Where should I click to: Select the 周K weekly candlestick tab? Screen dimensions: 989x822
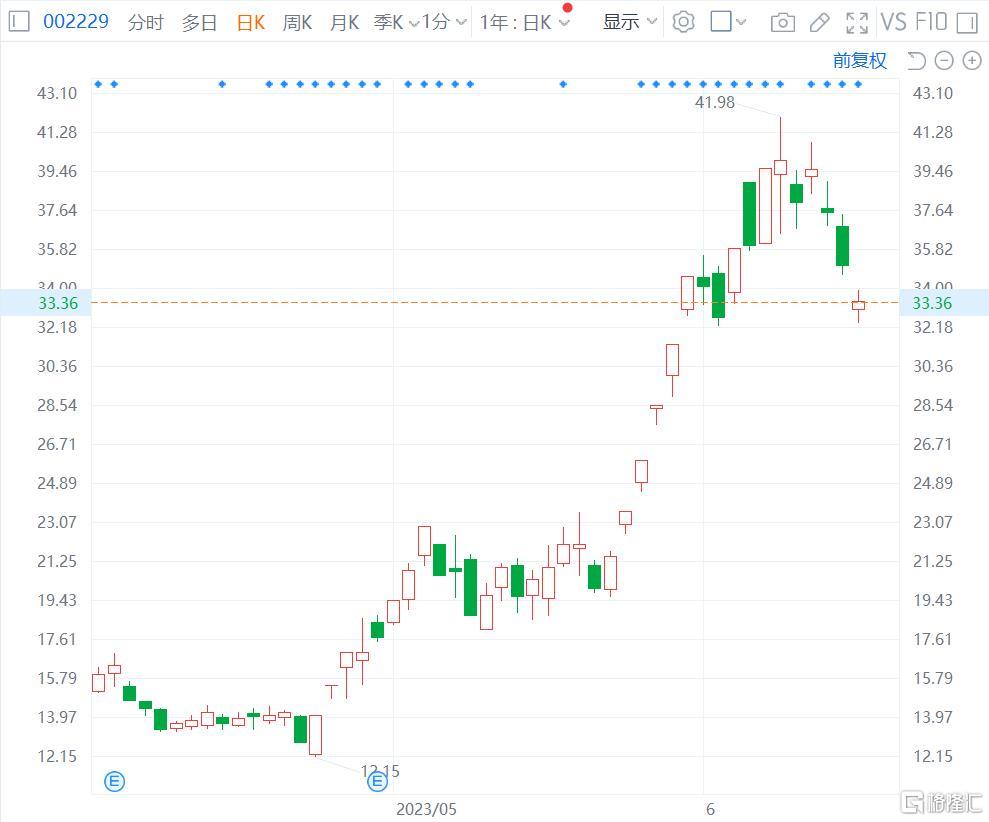click(297, 23)
